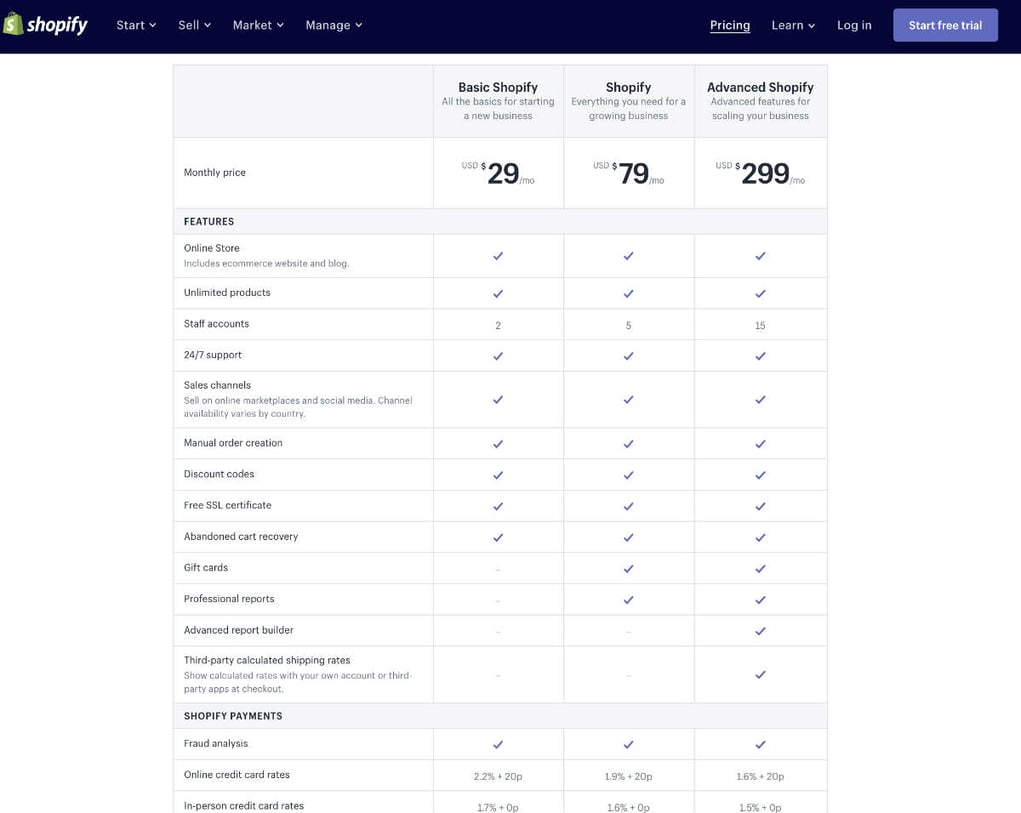Click the Fraud analysis checkmark under Basic Shopify
The width and height of the screenshot is (1021, 813).
click(497, 744)
